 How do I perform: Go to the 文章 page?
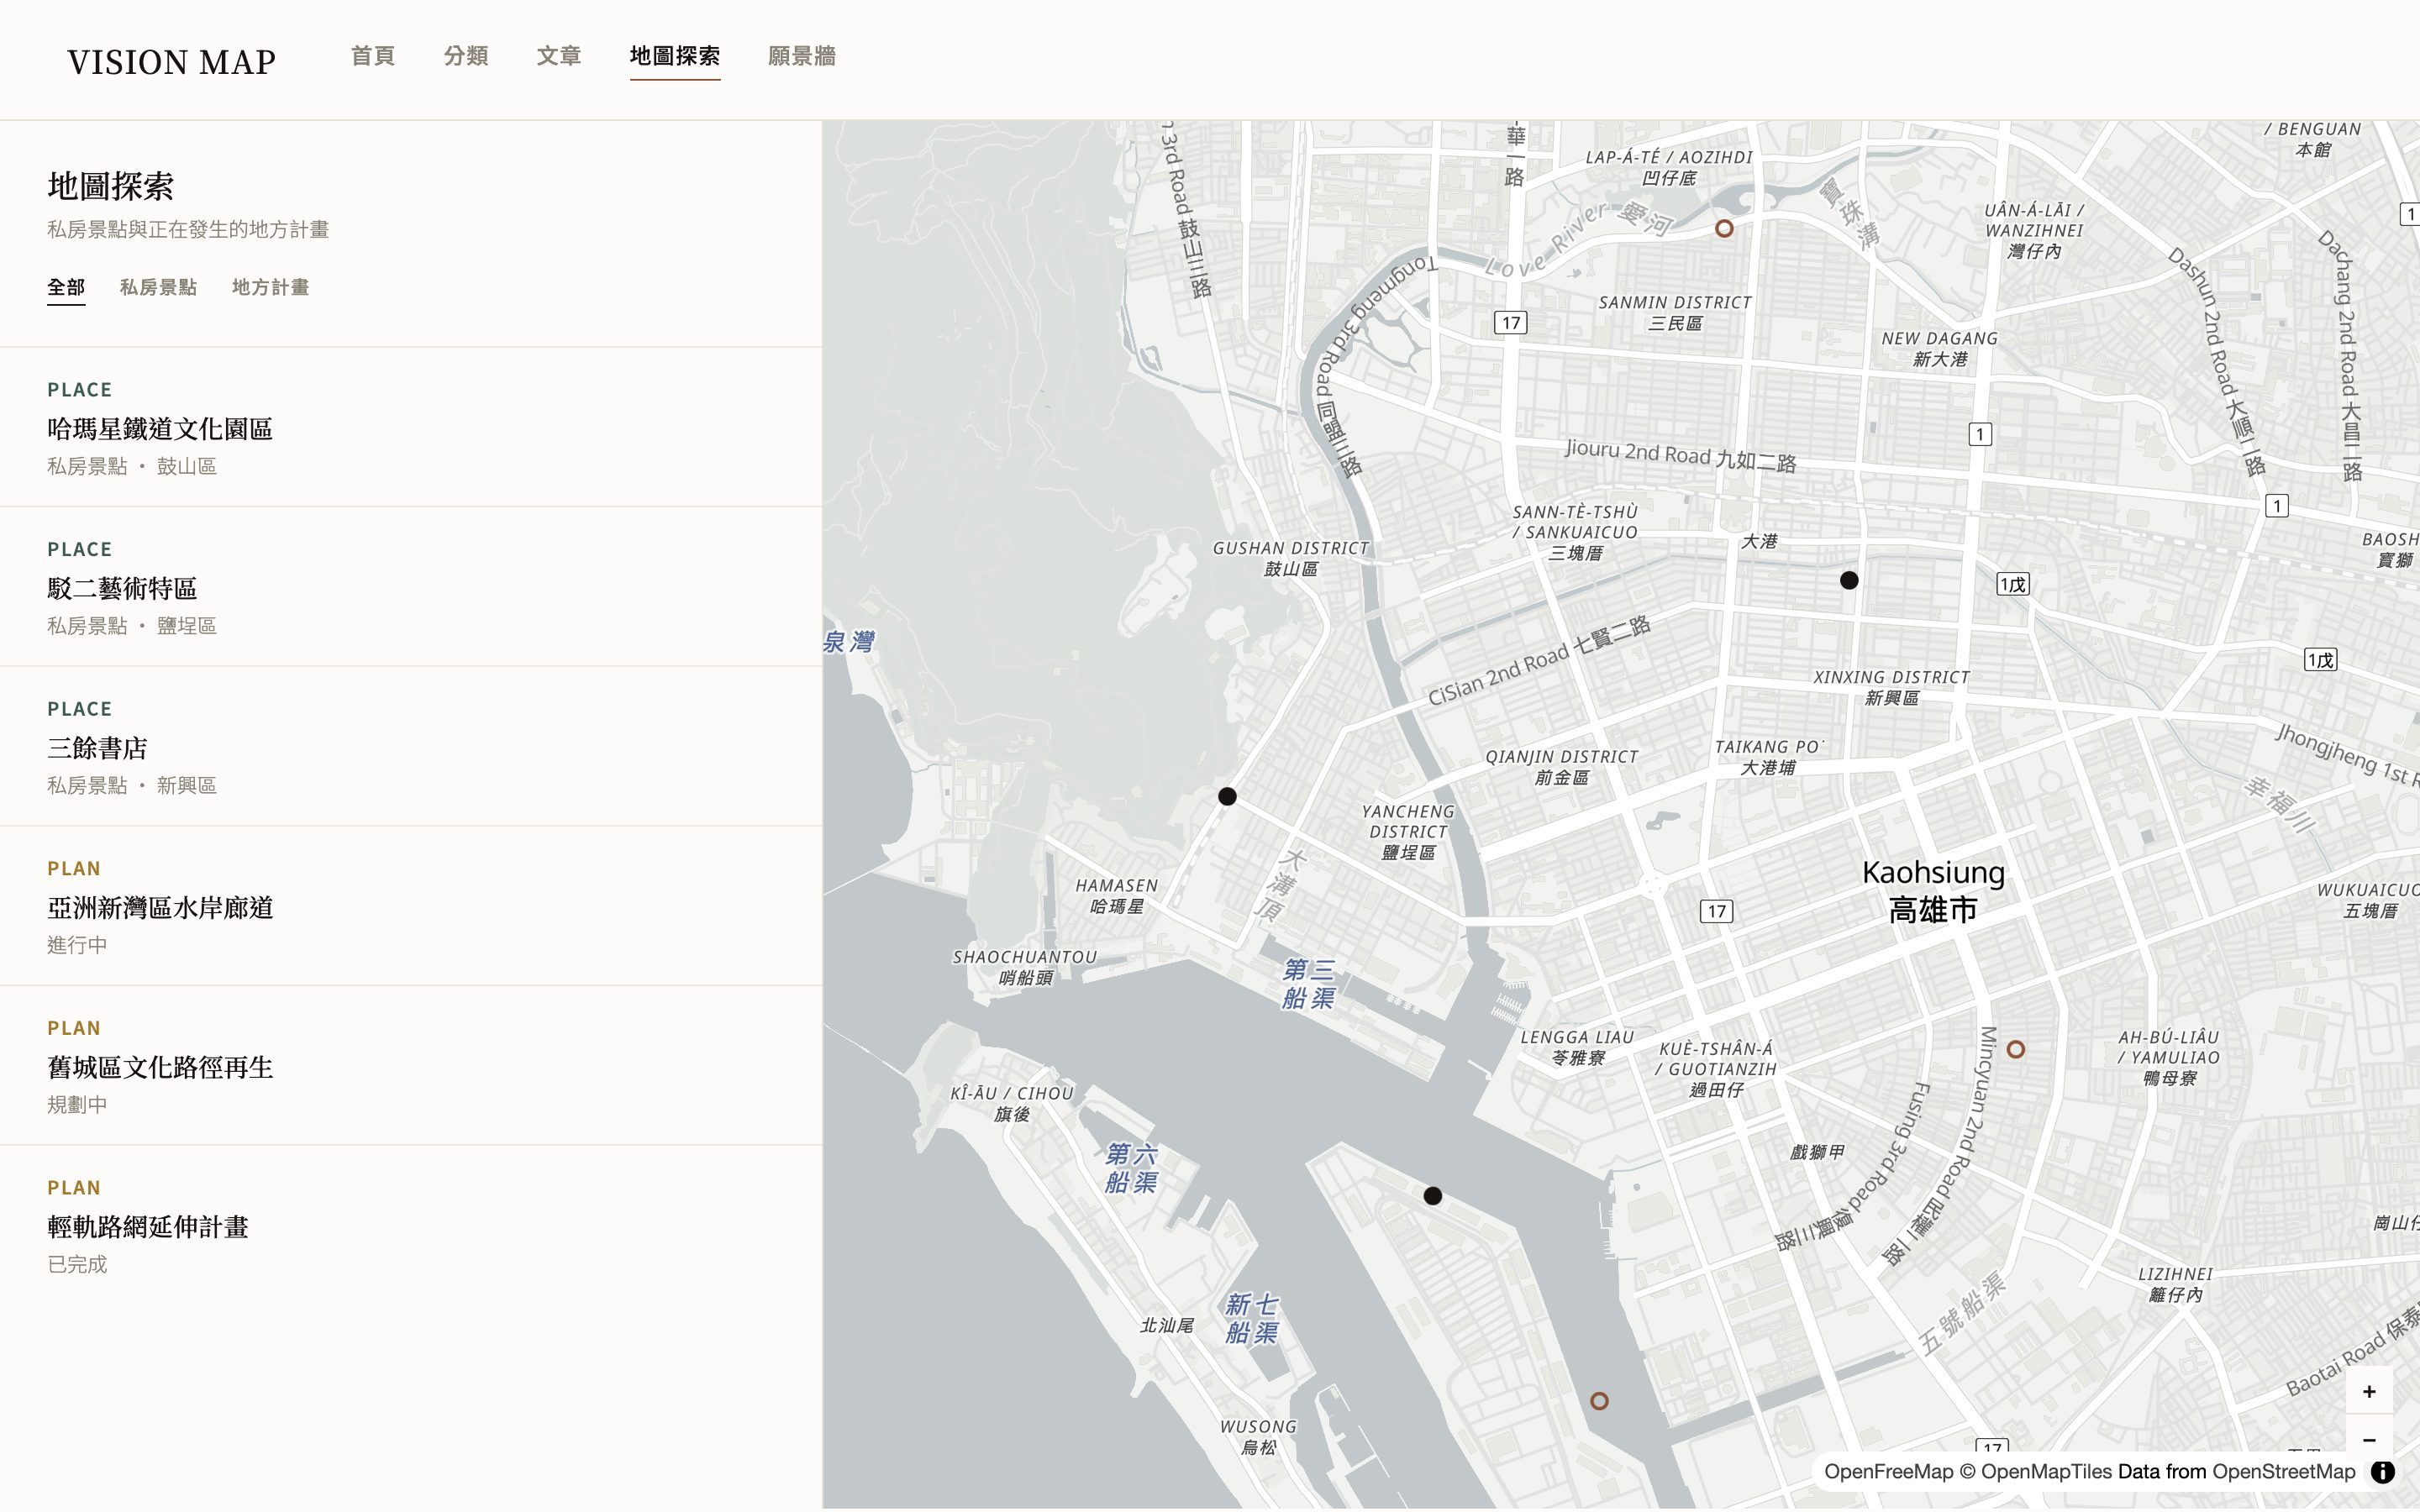(x=559, y=56)
